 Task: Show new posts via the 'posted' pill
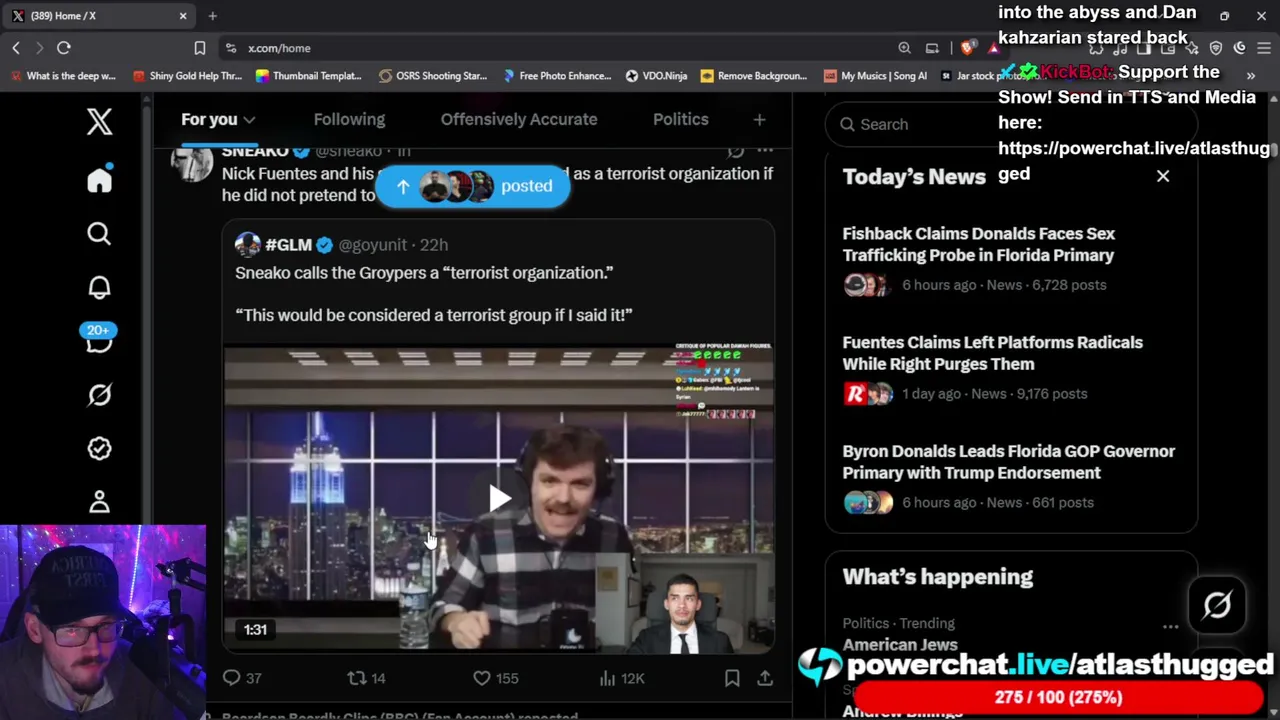[472, 186]
